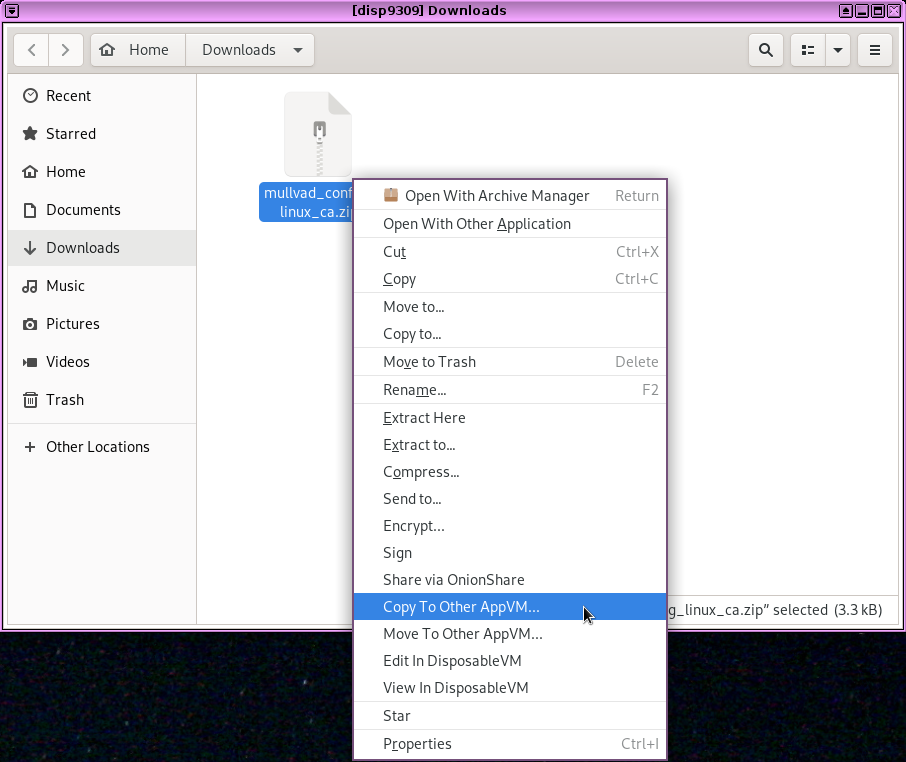
Task: Click the mullvad zip file name label
Action: 306,202
